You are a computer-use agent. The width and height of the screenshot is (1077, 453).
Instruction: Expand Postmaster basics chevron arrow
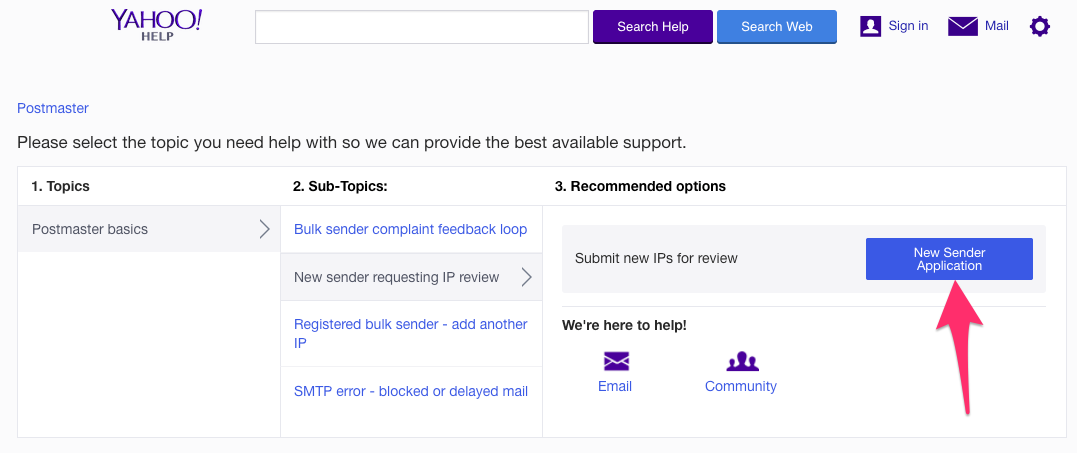coord(264,229)
